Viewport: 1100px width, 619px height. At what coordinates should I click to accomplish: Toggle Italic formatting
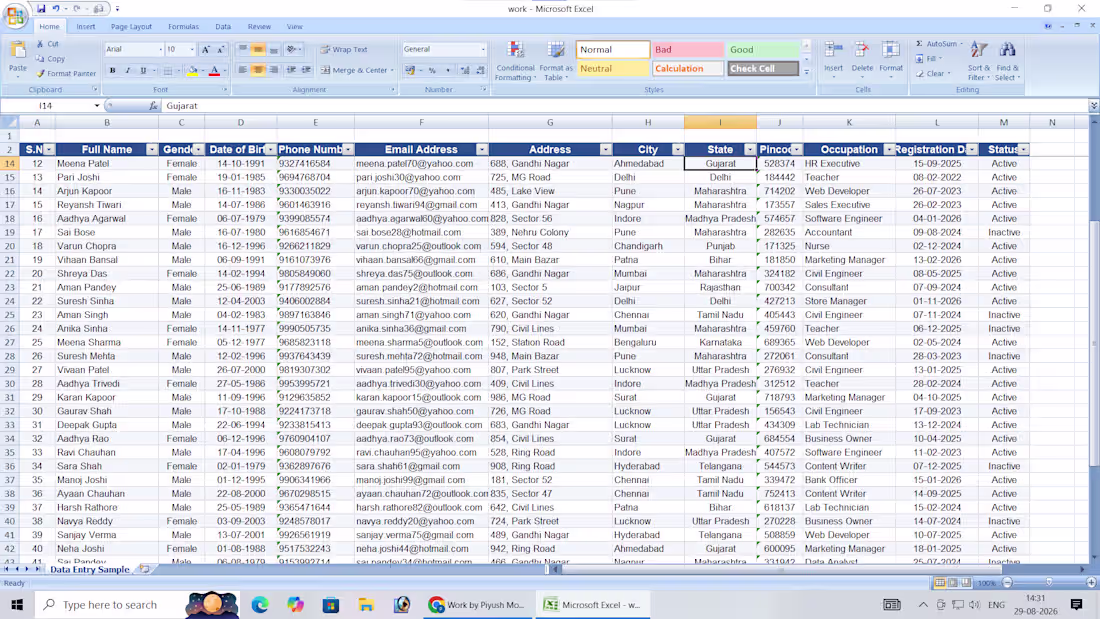tap(128, 71)
